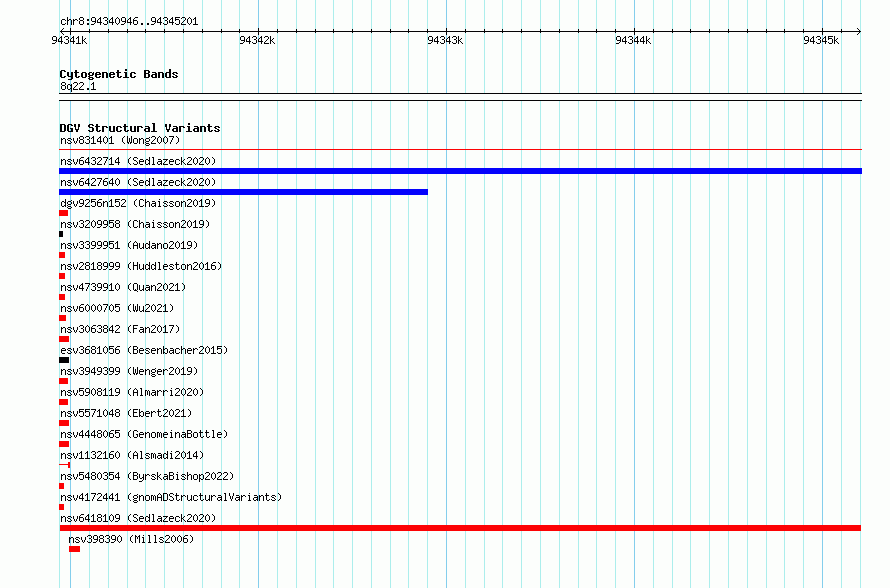Click the 94345k ruler position
This screenshot has width=890, height=588.
coord(821,40)
